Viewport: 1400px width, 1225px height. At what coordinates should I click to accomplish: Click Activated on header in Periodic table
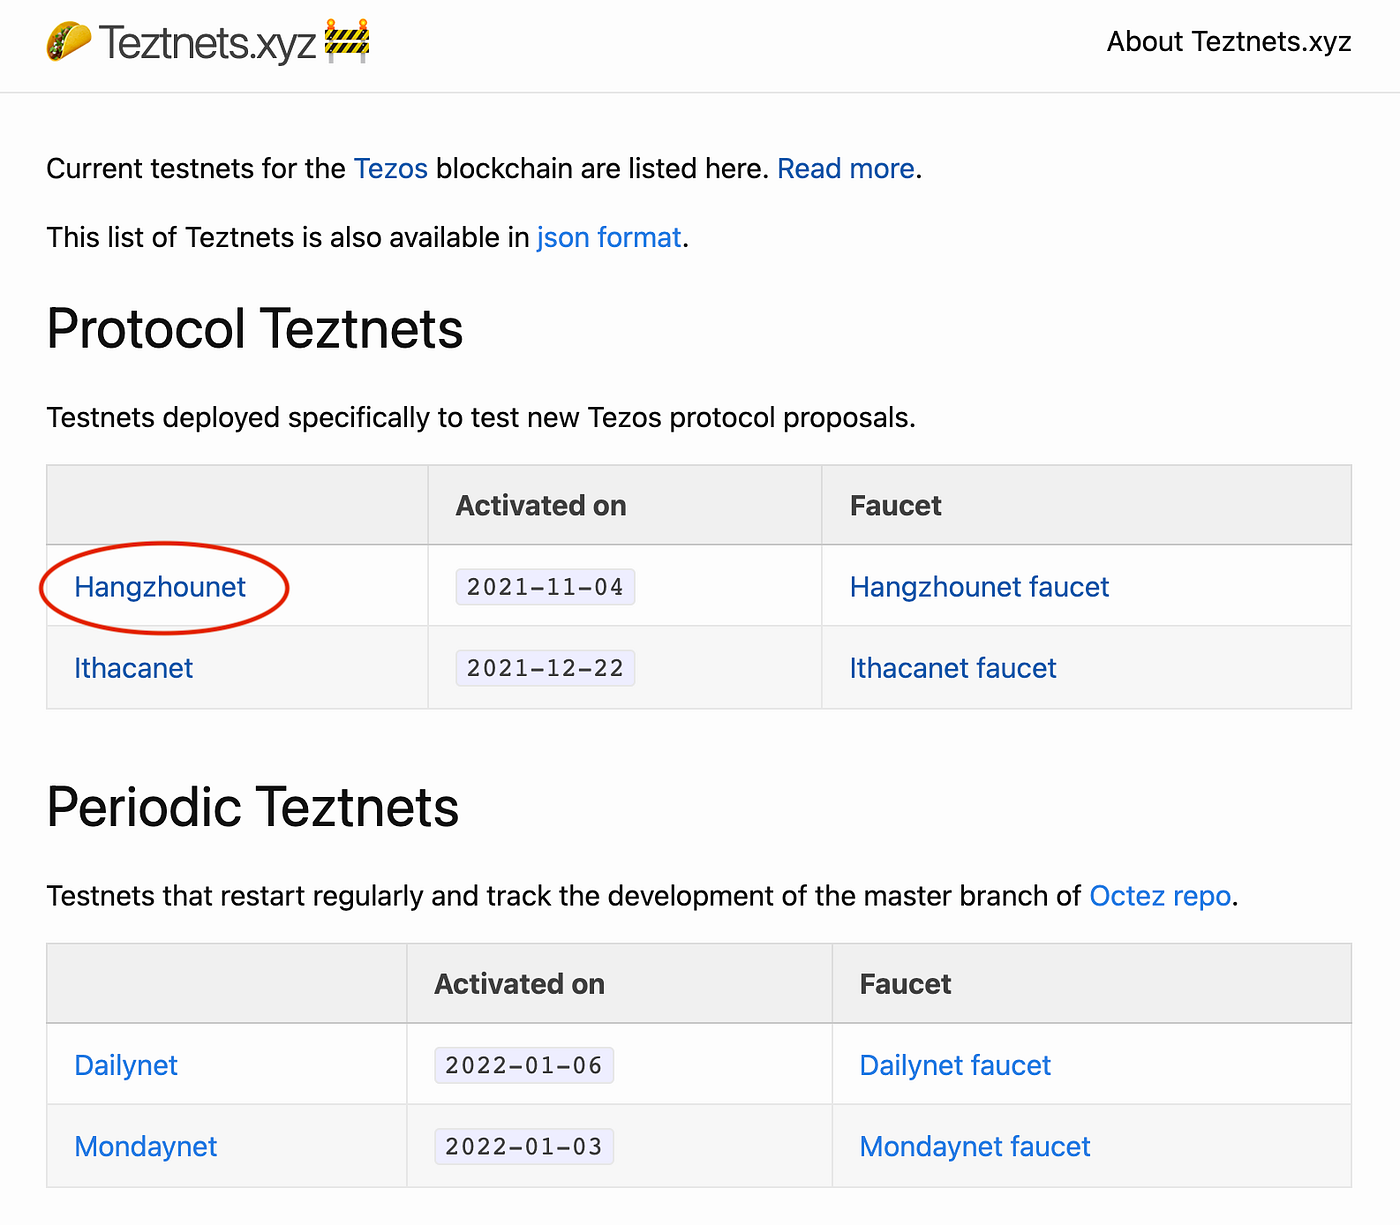(x=520, y=984)
